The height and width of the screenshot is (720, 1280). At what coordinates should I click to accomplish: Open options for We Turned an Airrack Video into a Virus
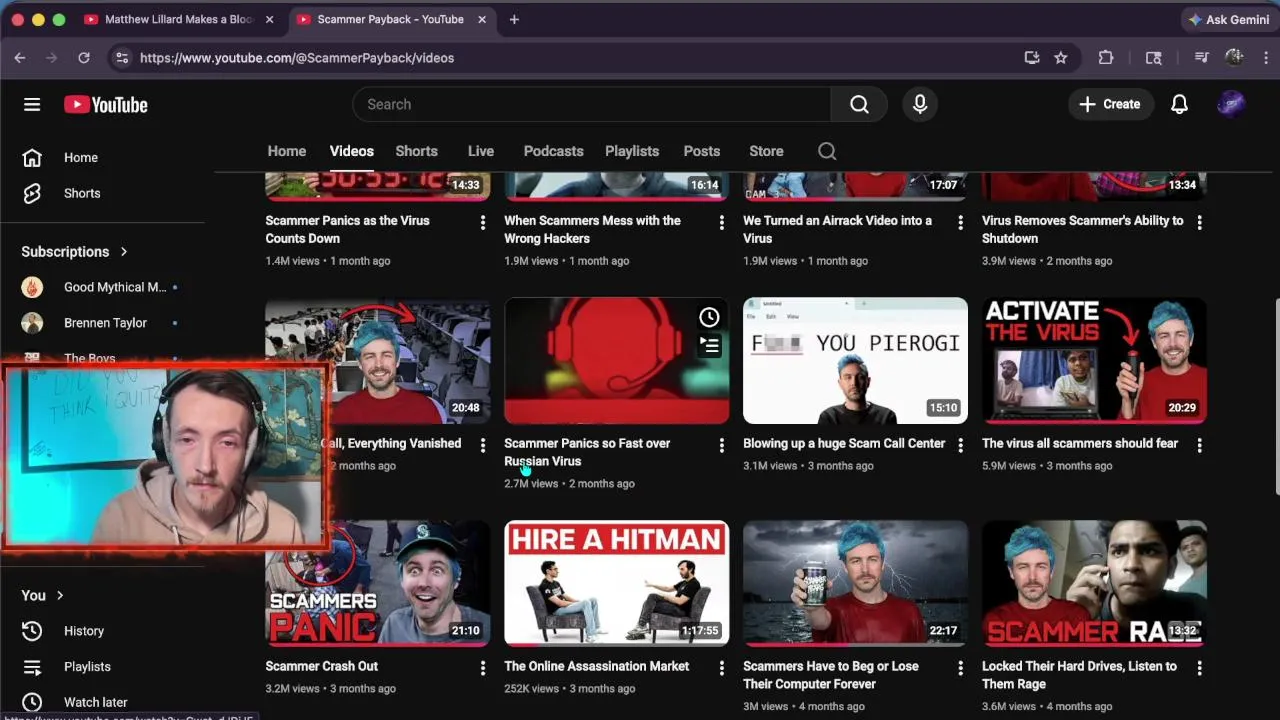click(961, 222)
